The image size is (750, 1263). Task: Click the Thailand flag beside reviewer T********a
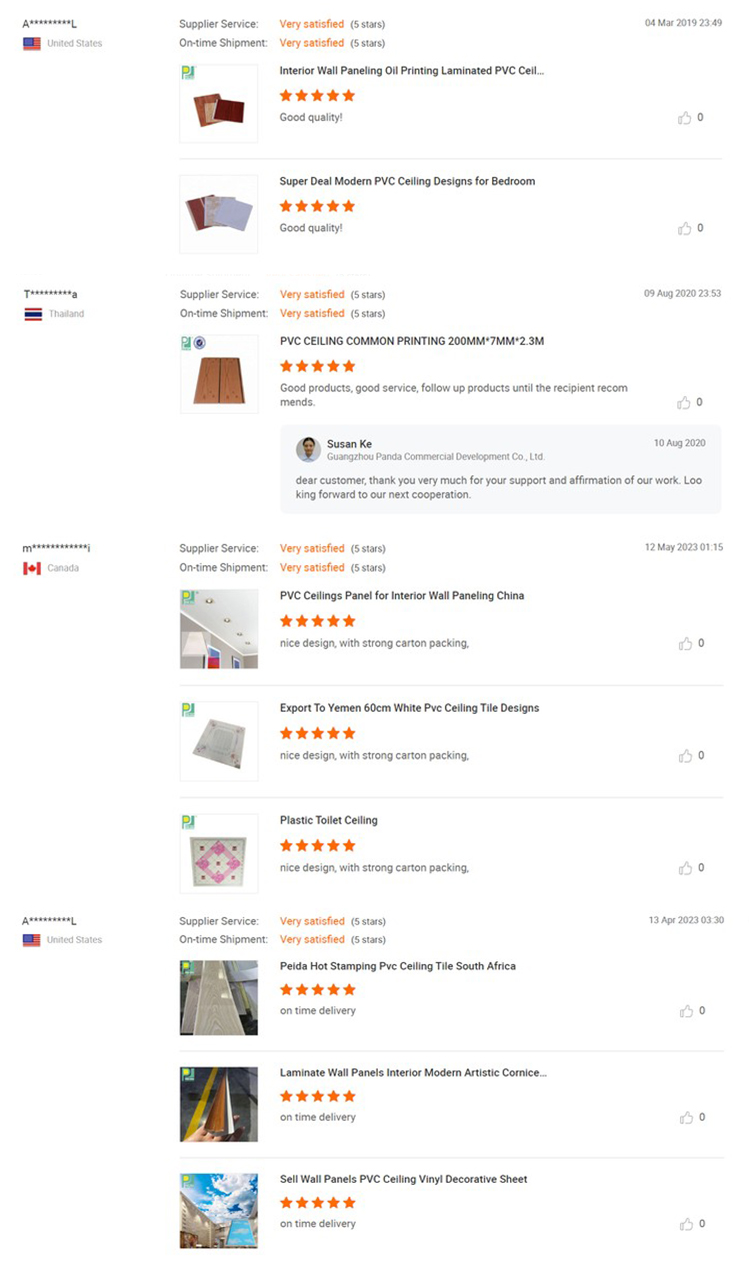[x=31, y=313]
